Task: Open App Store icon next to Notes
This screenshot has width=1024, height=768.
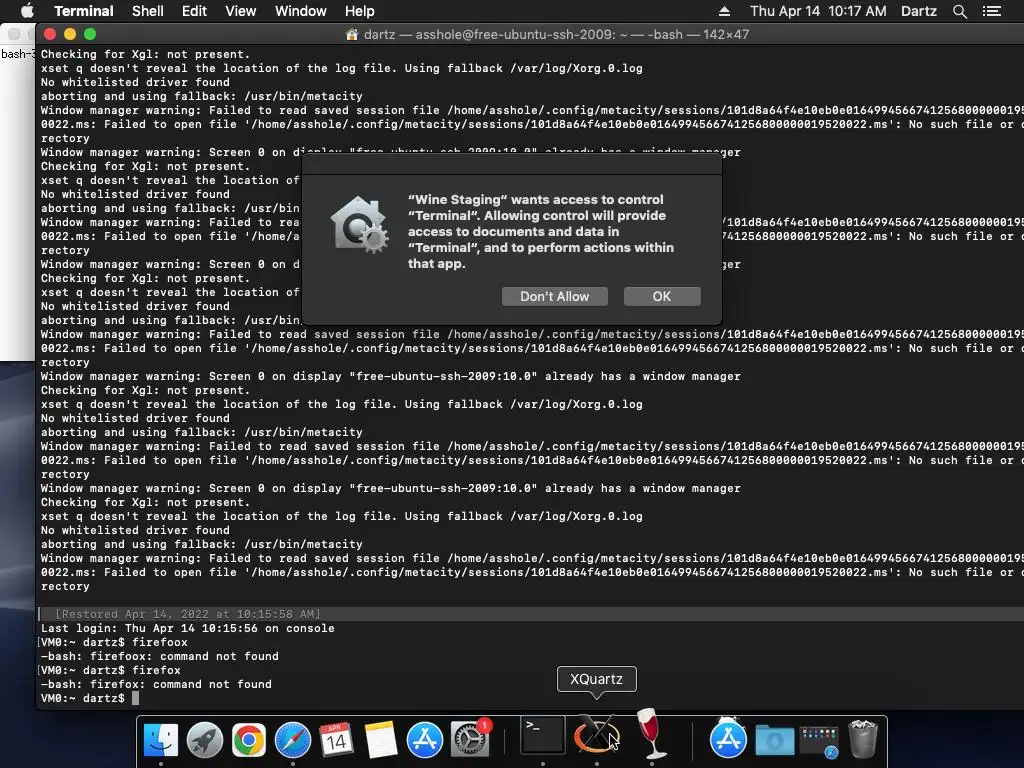Action: click(424, 740)
